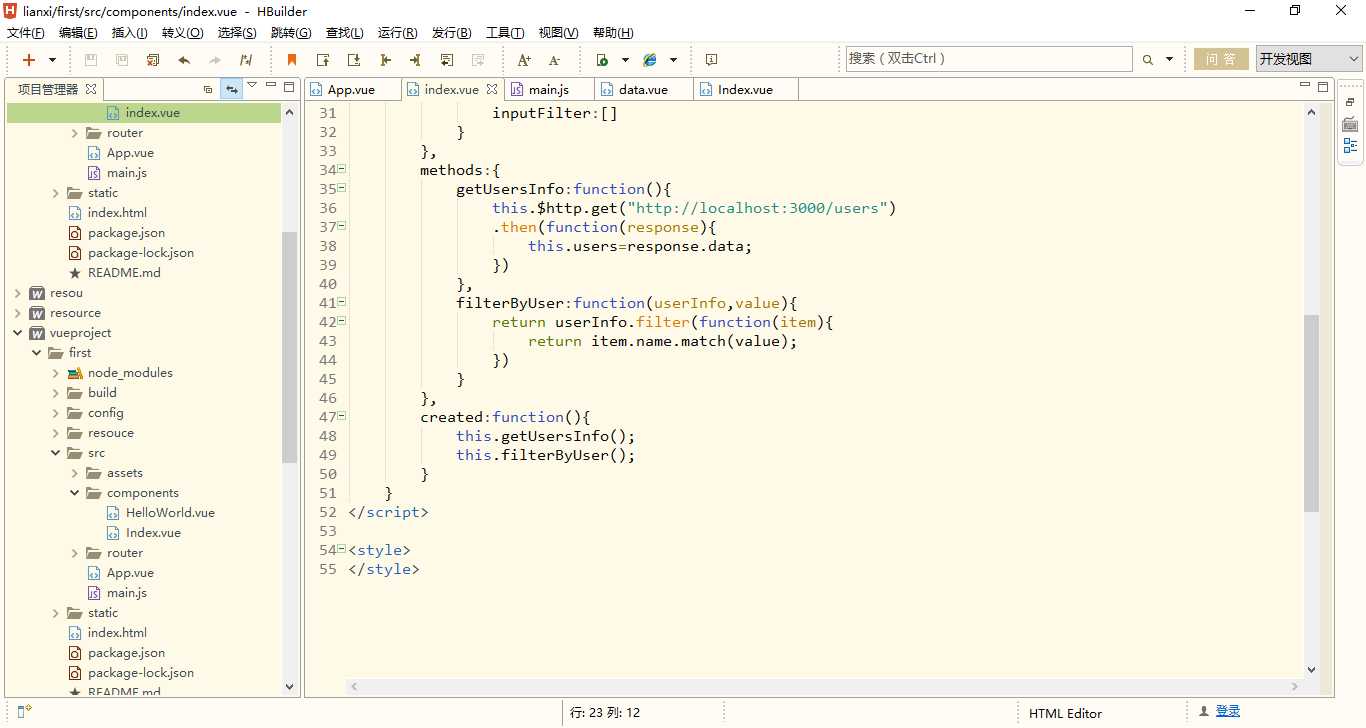The width and height of the screenshot is (1366, 728).
Task: Click the magnifier search icon
Action: point(1148,60)
